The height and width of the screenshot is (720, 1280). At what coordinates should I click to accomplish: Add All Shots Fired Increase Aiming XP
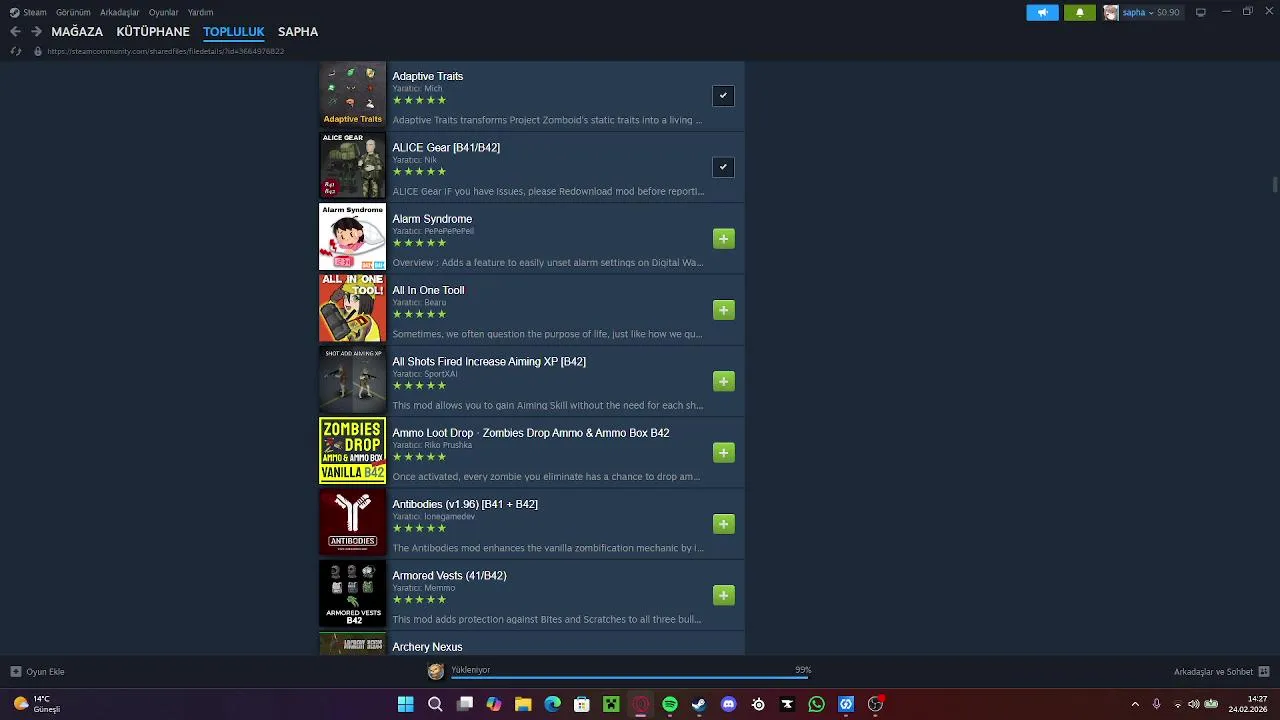tap(724, 381)
